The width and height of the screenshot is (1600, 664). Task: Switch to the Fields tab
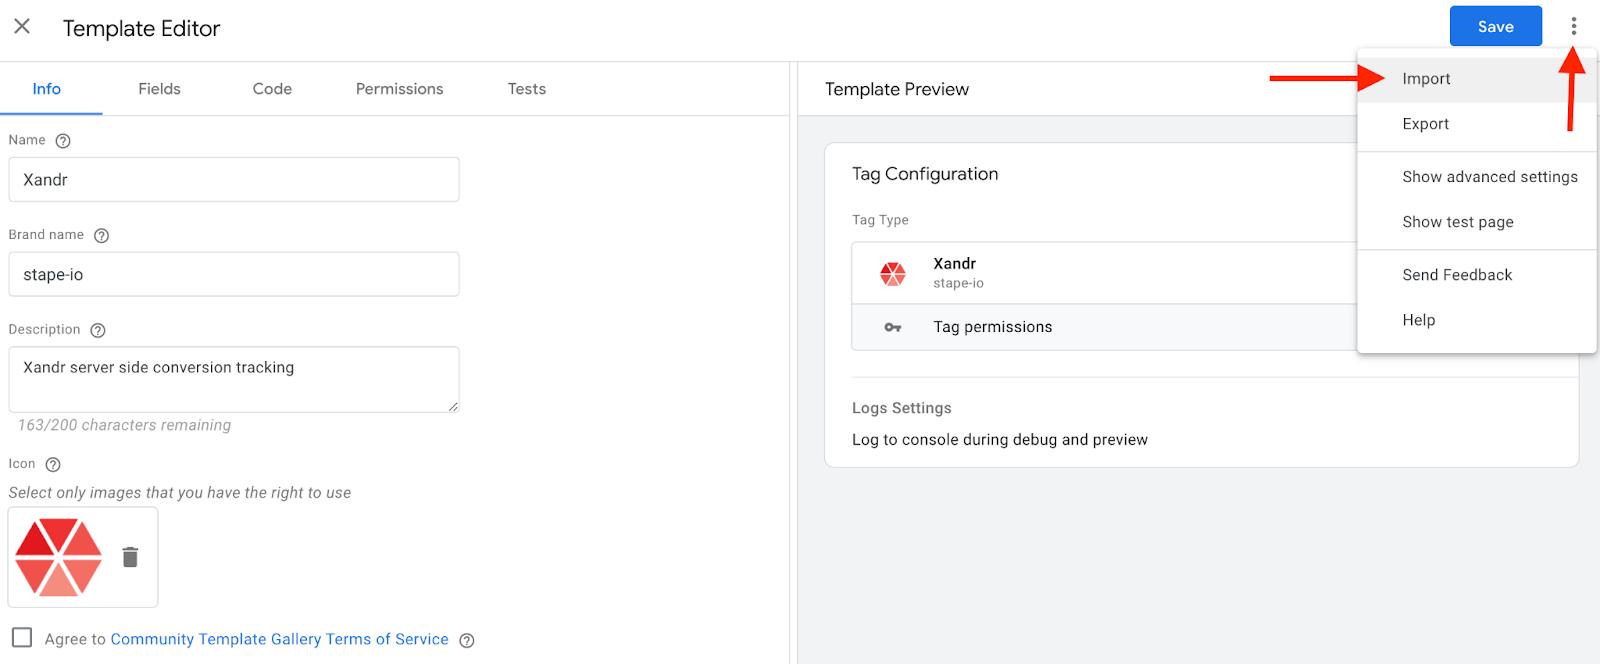coord(159,89)
